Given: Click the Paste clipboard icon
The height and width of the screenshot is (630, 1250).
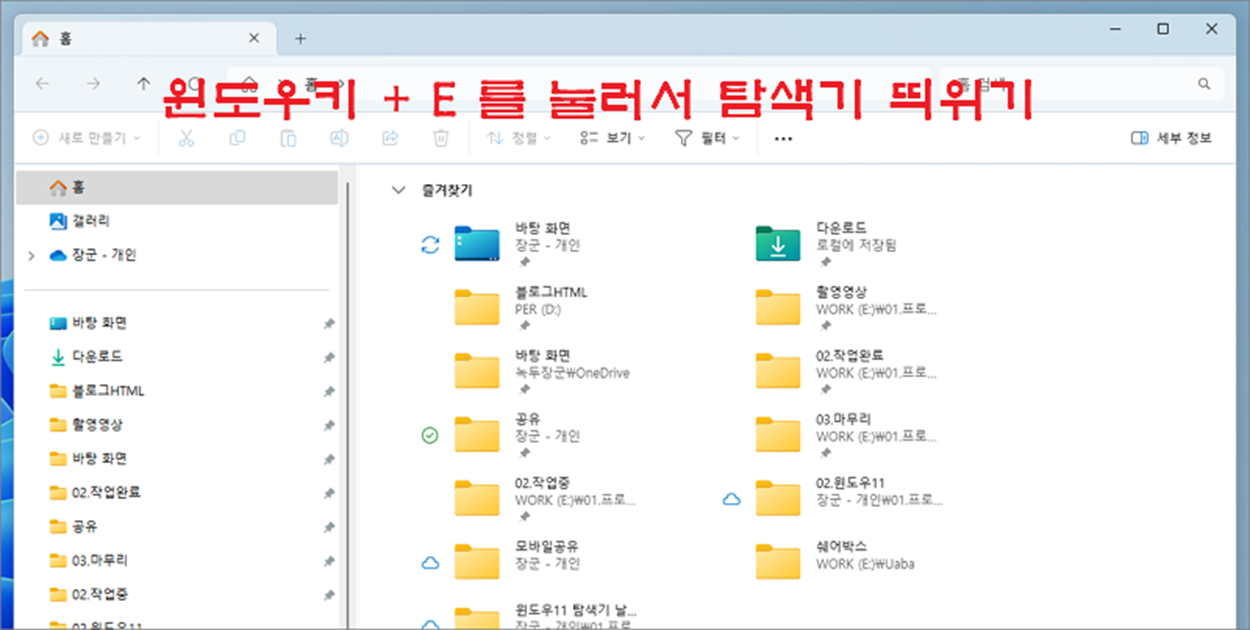Looking at the screenshot, I should [x=288, y=138].
